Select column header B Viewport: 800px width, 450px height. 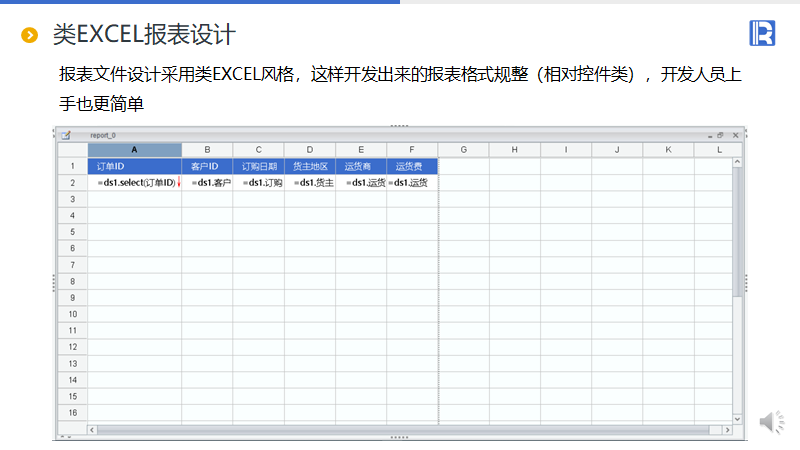pos(207,150)
